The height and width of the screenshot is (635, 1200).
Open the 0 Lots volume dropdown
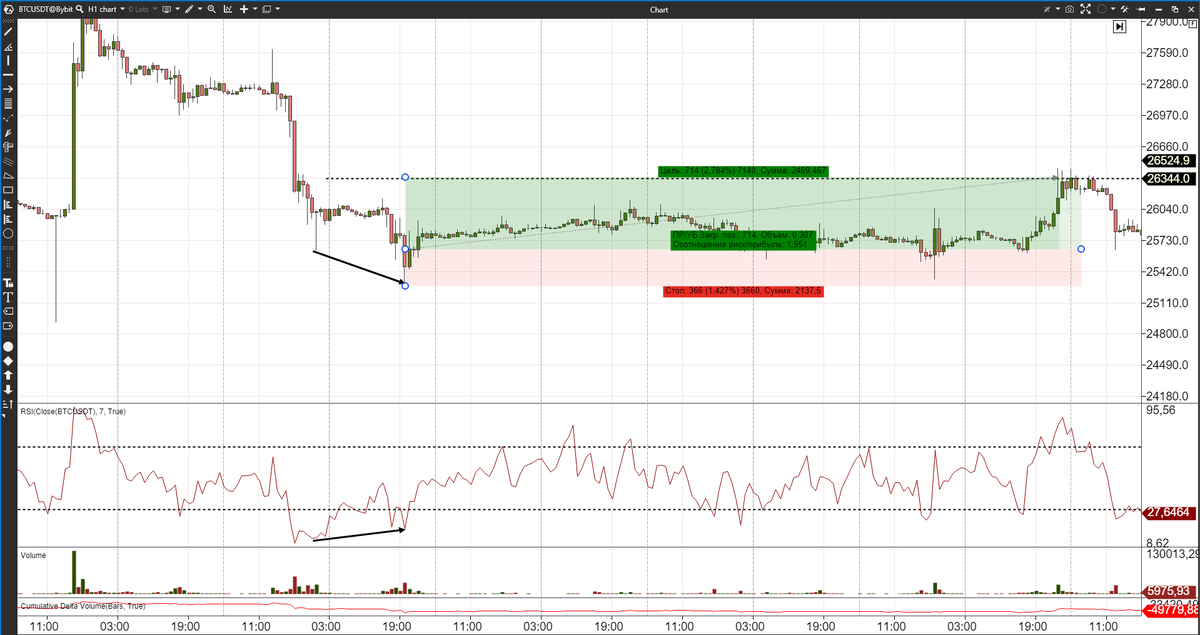tap(142, 9)
